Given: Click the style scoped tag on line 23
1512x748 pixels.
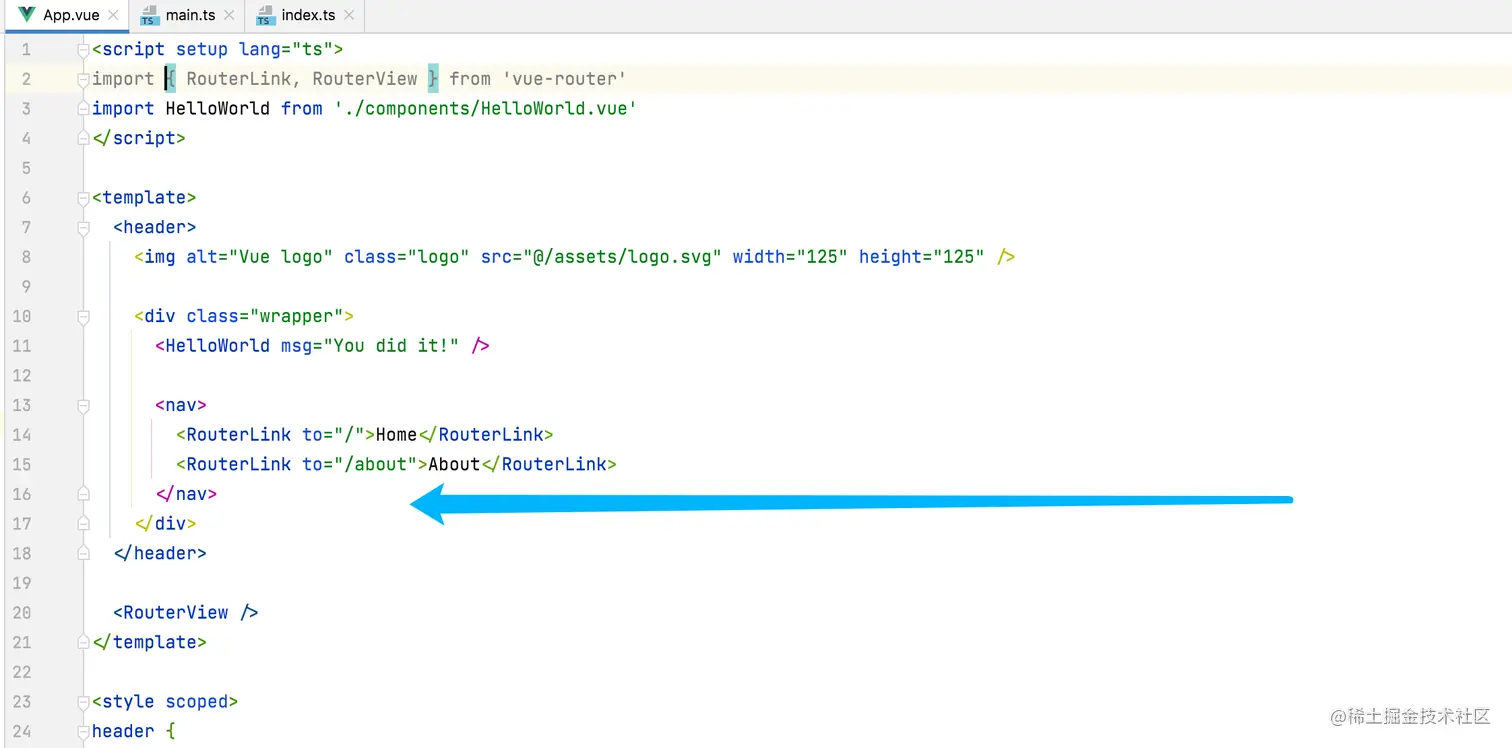Looking at the screenshot, I should coord(165,701).
